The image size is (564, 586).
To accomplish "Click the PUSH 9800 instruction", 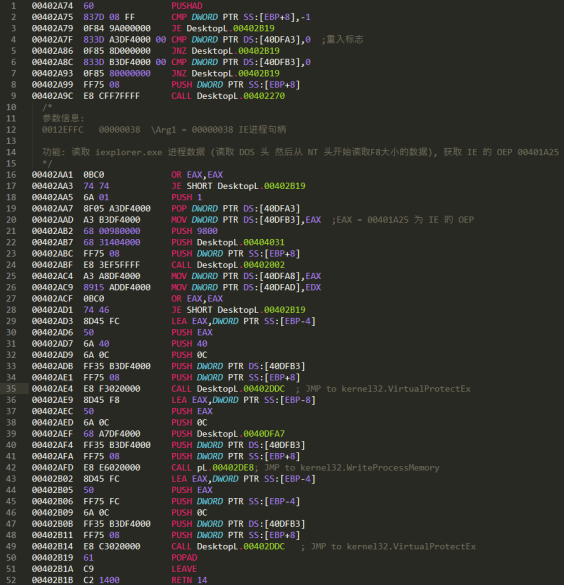I will click(194, 231).
